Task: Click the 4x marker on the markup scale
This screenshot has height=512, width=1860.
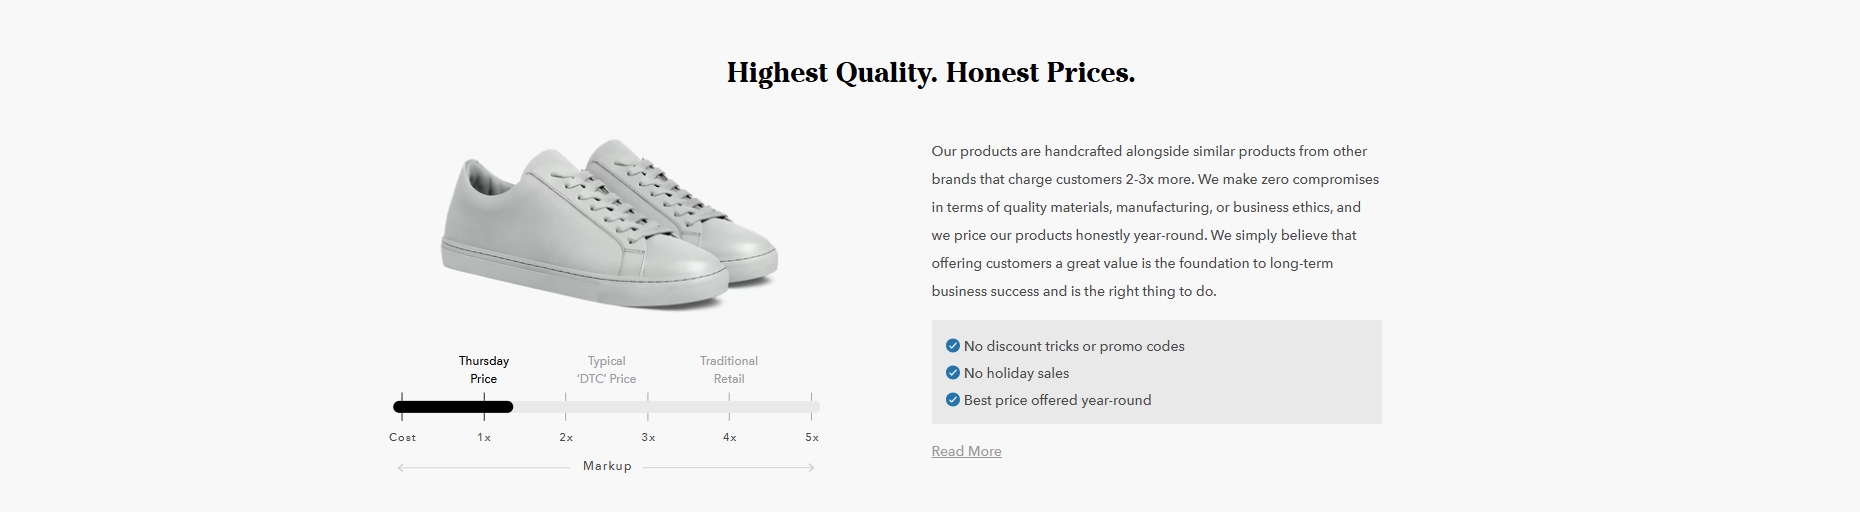Action: click(730, 437)
